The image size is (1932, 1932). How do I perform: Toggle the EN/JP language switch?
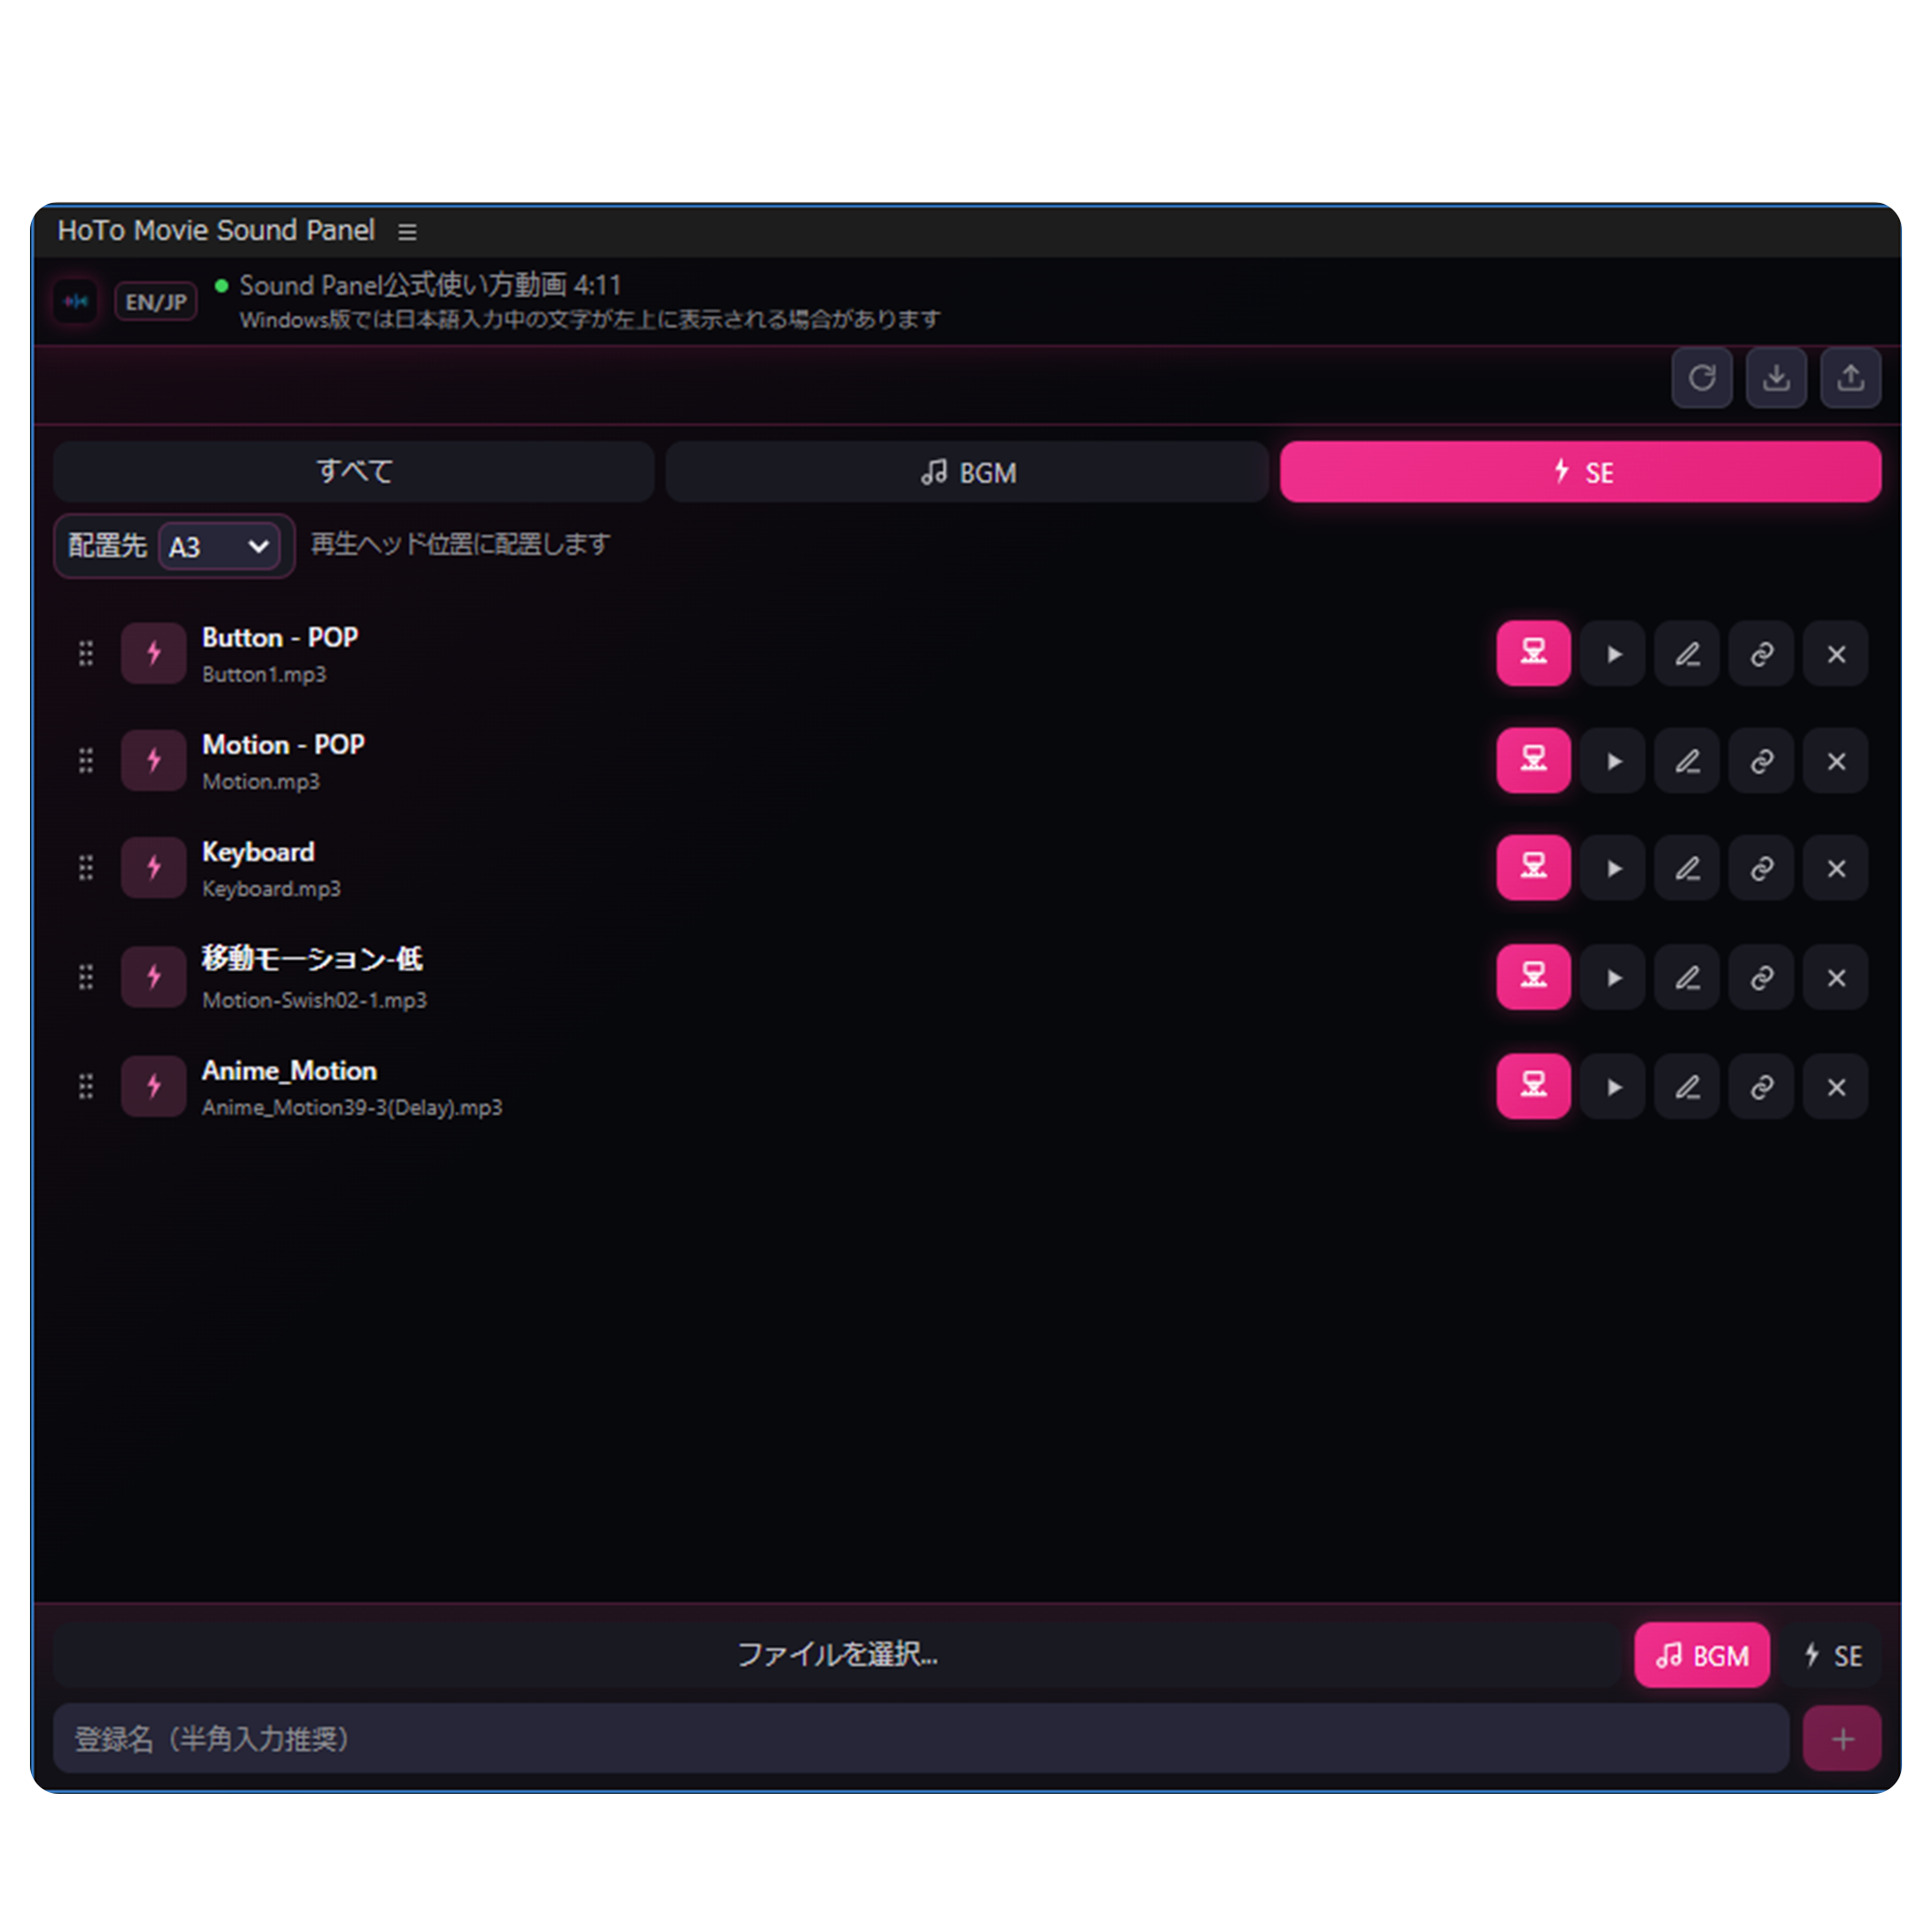point(155,301)
